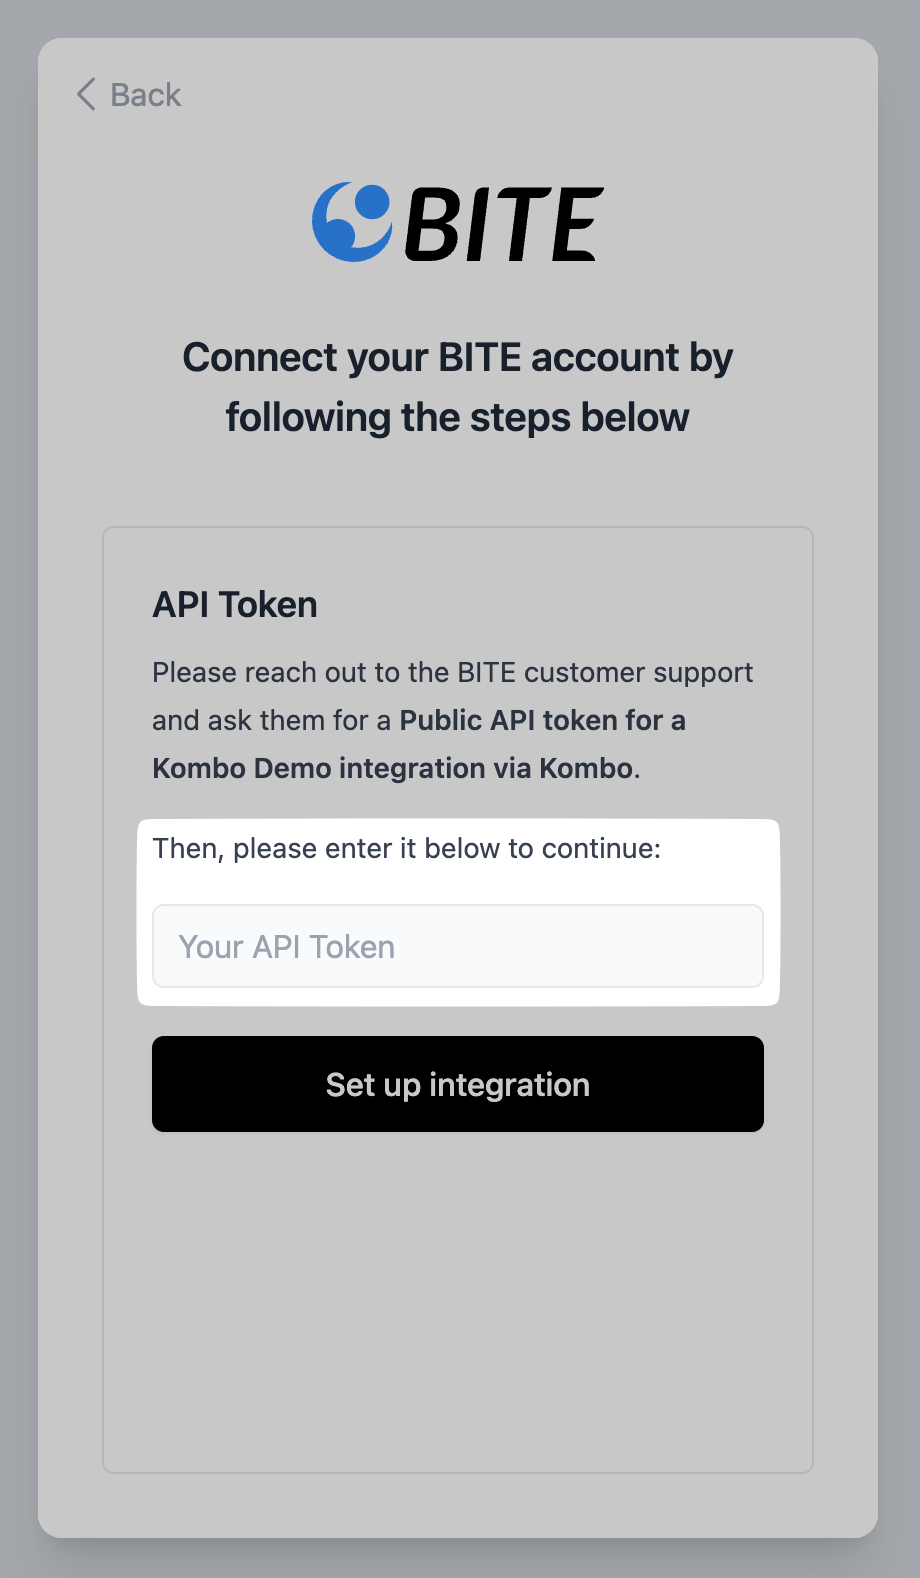This screenshot has width=920, height=1578.
Task: Click the words "customer support" in the instructions
Action: [x=638, y=673]
